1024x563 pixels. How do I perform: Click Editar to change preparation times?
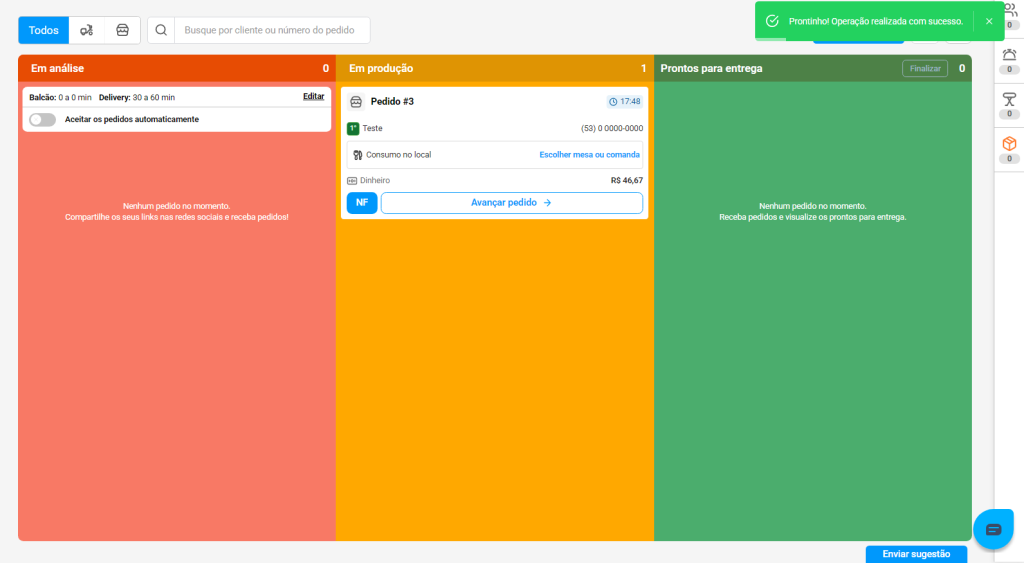313,97
